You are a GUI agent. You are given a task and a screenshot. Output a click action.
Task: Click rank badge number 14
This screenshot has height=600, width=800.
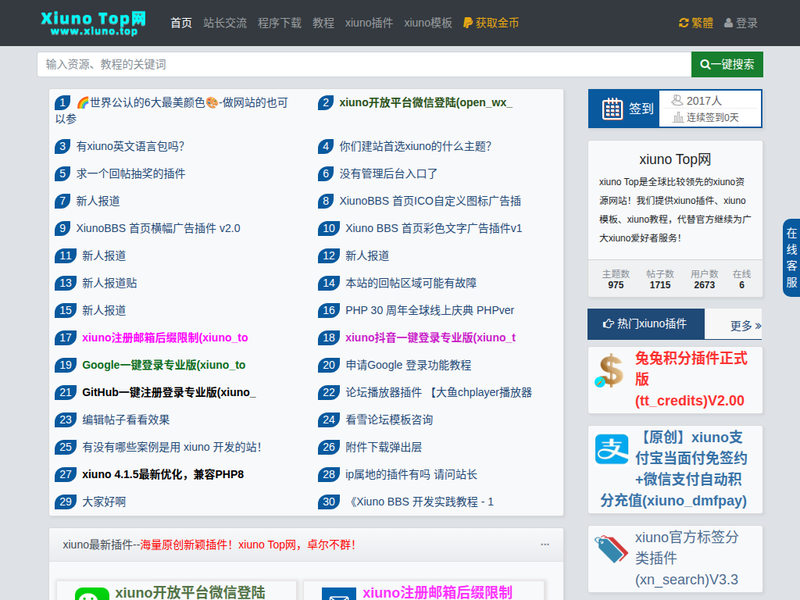pyautogui.click(x=329, y=283)
